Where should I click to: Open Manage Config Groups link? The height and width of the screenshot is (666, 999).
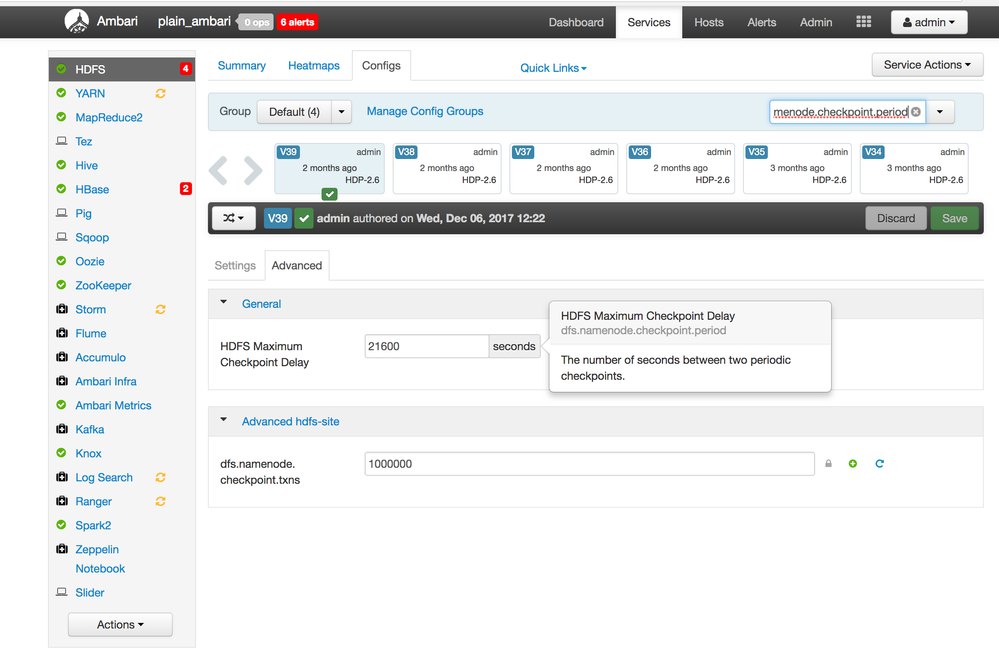point(425,112)
